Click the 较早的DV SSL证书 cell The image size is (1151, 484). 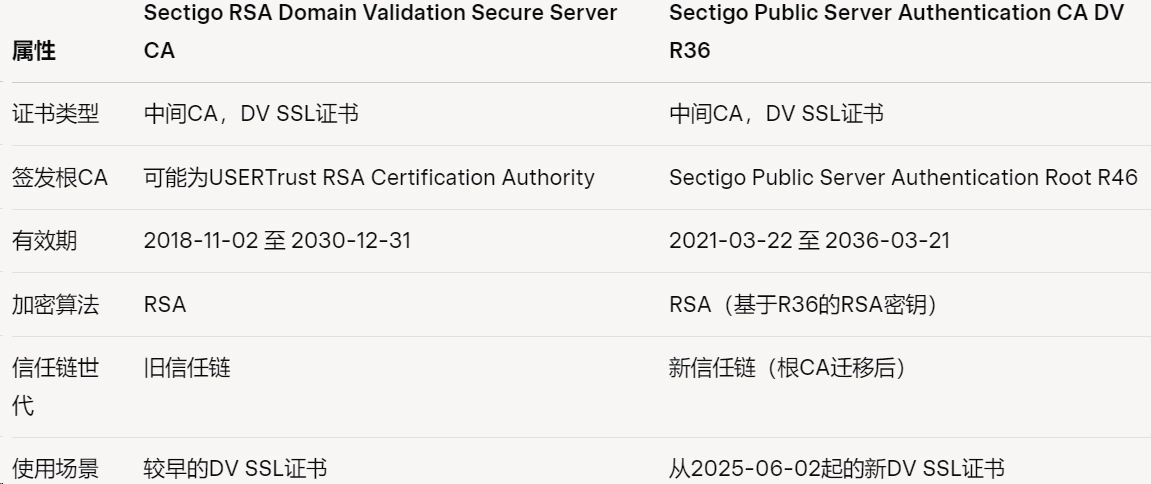pos(236,468)
